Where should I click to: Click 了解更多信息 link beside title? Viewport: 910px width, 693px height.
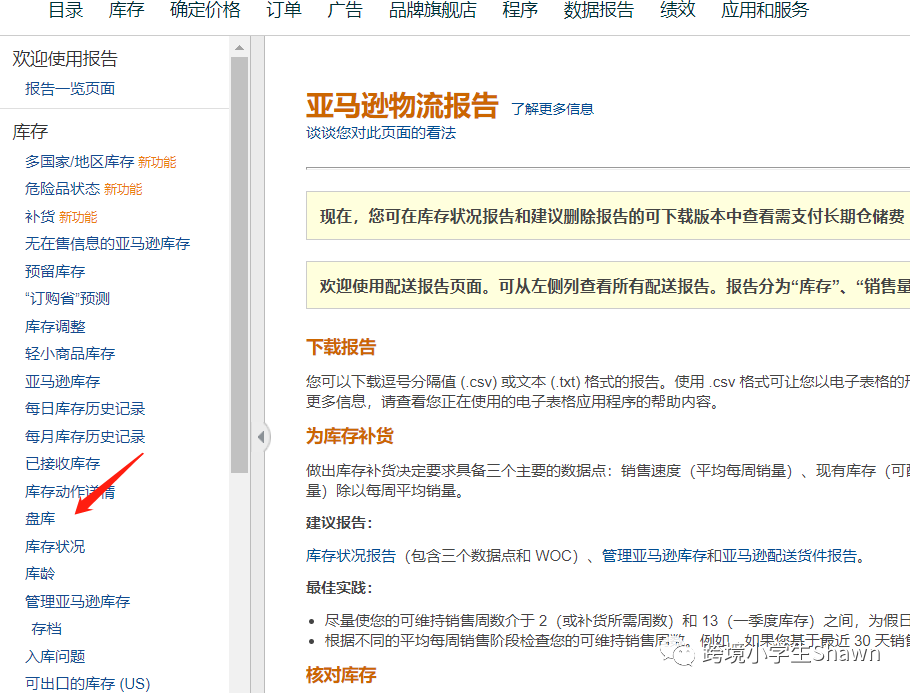(x=552, y=109)
